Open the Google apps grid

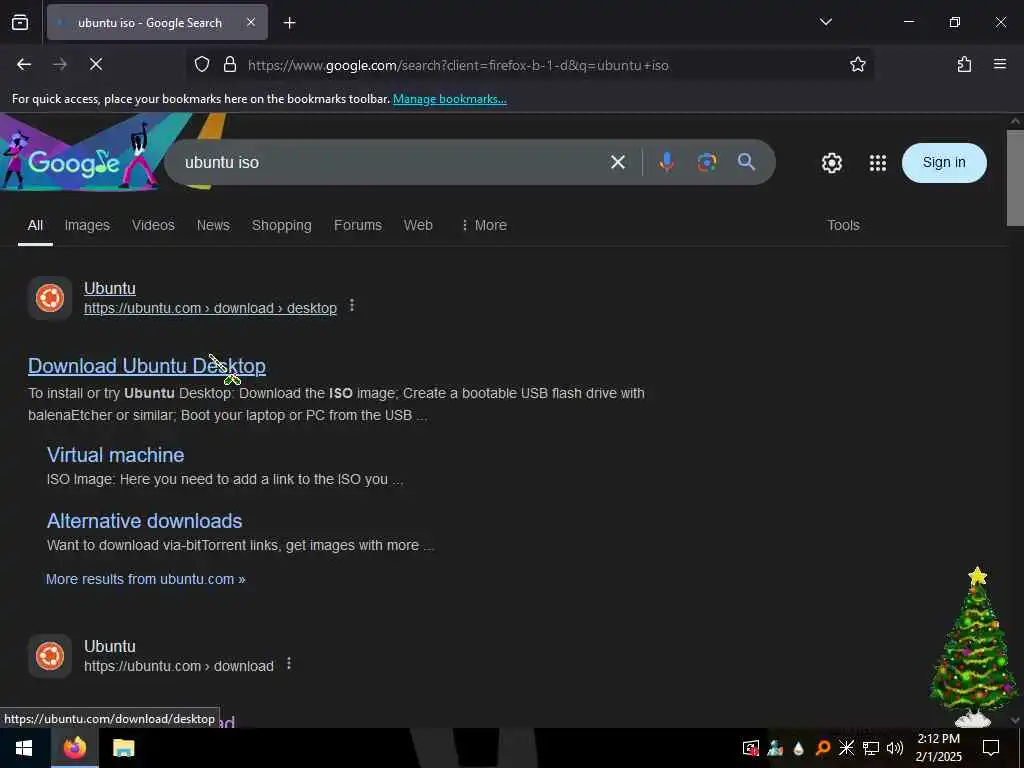[x=878, y=163]
